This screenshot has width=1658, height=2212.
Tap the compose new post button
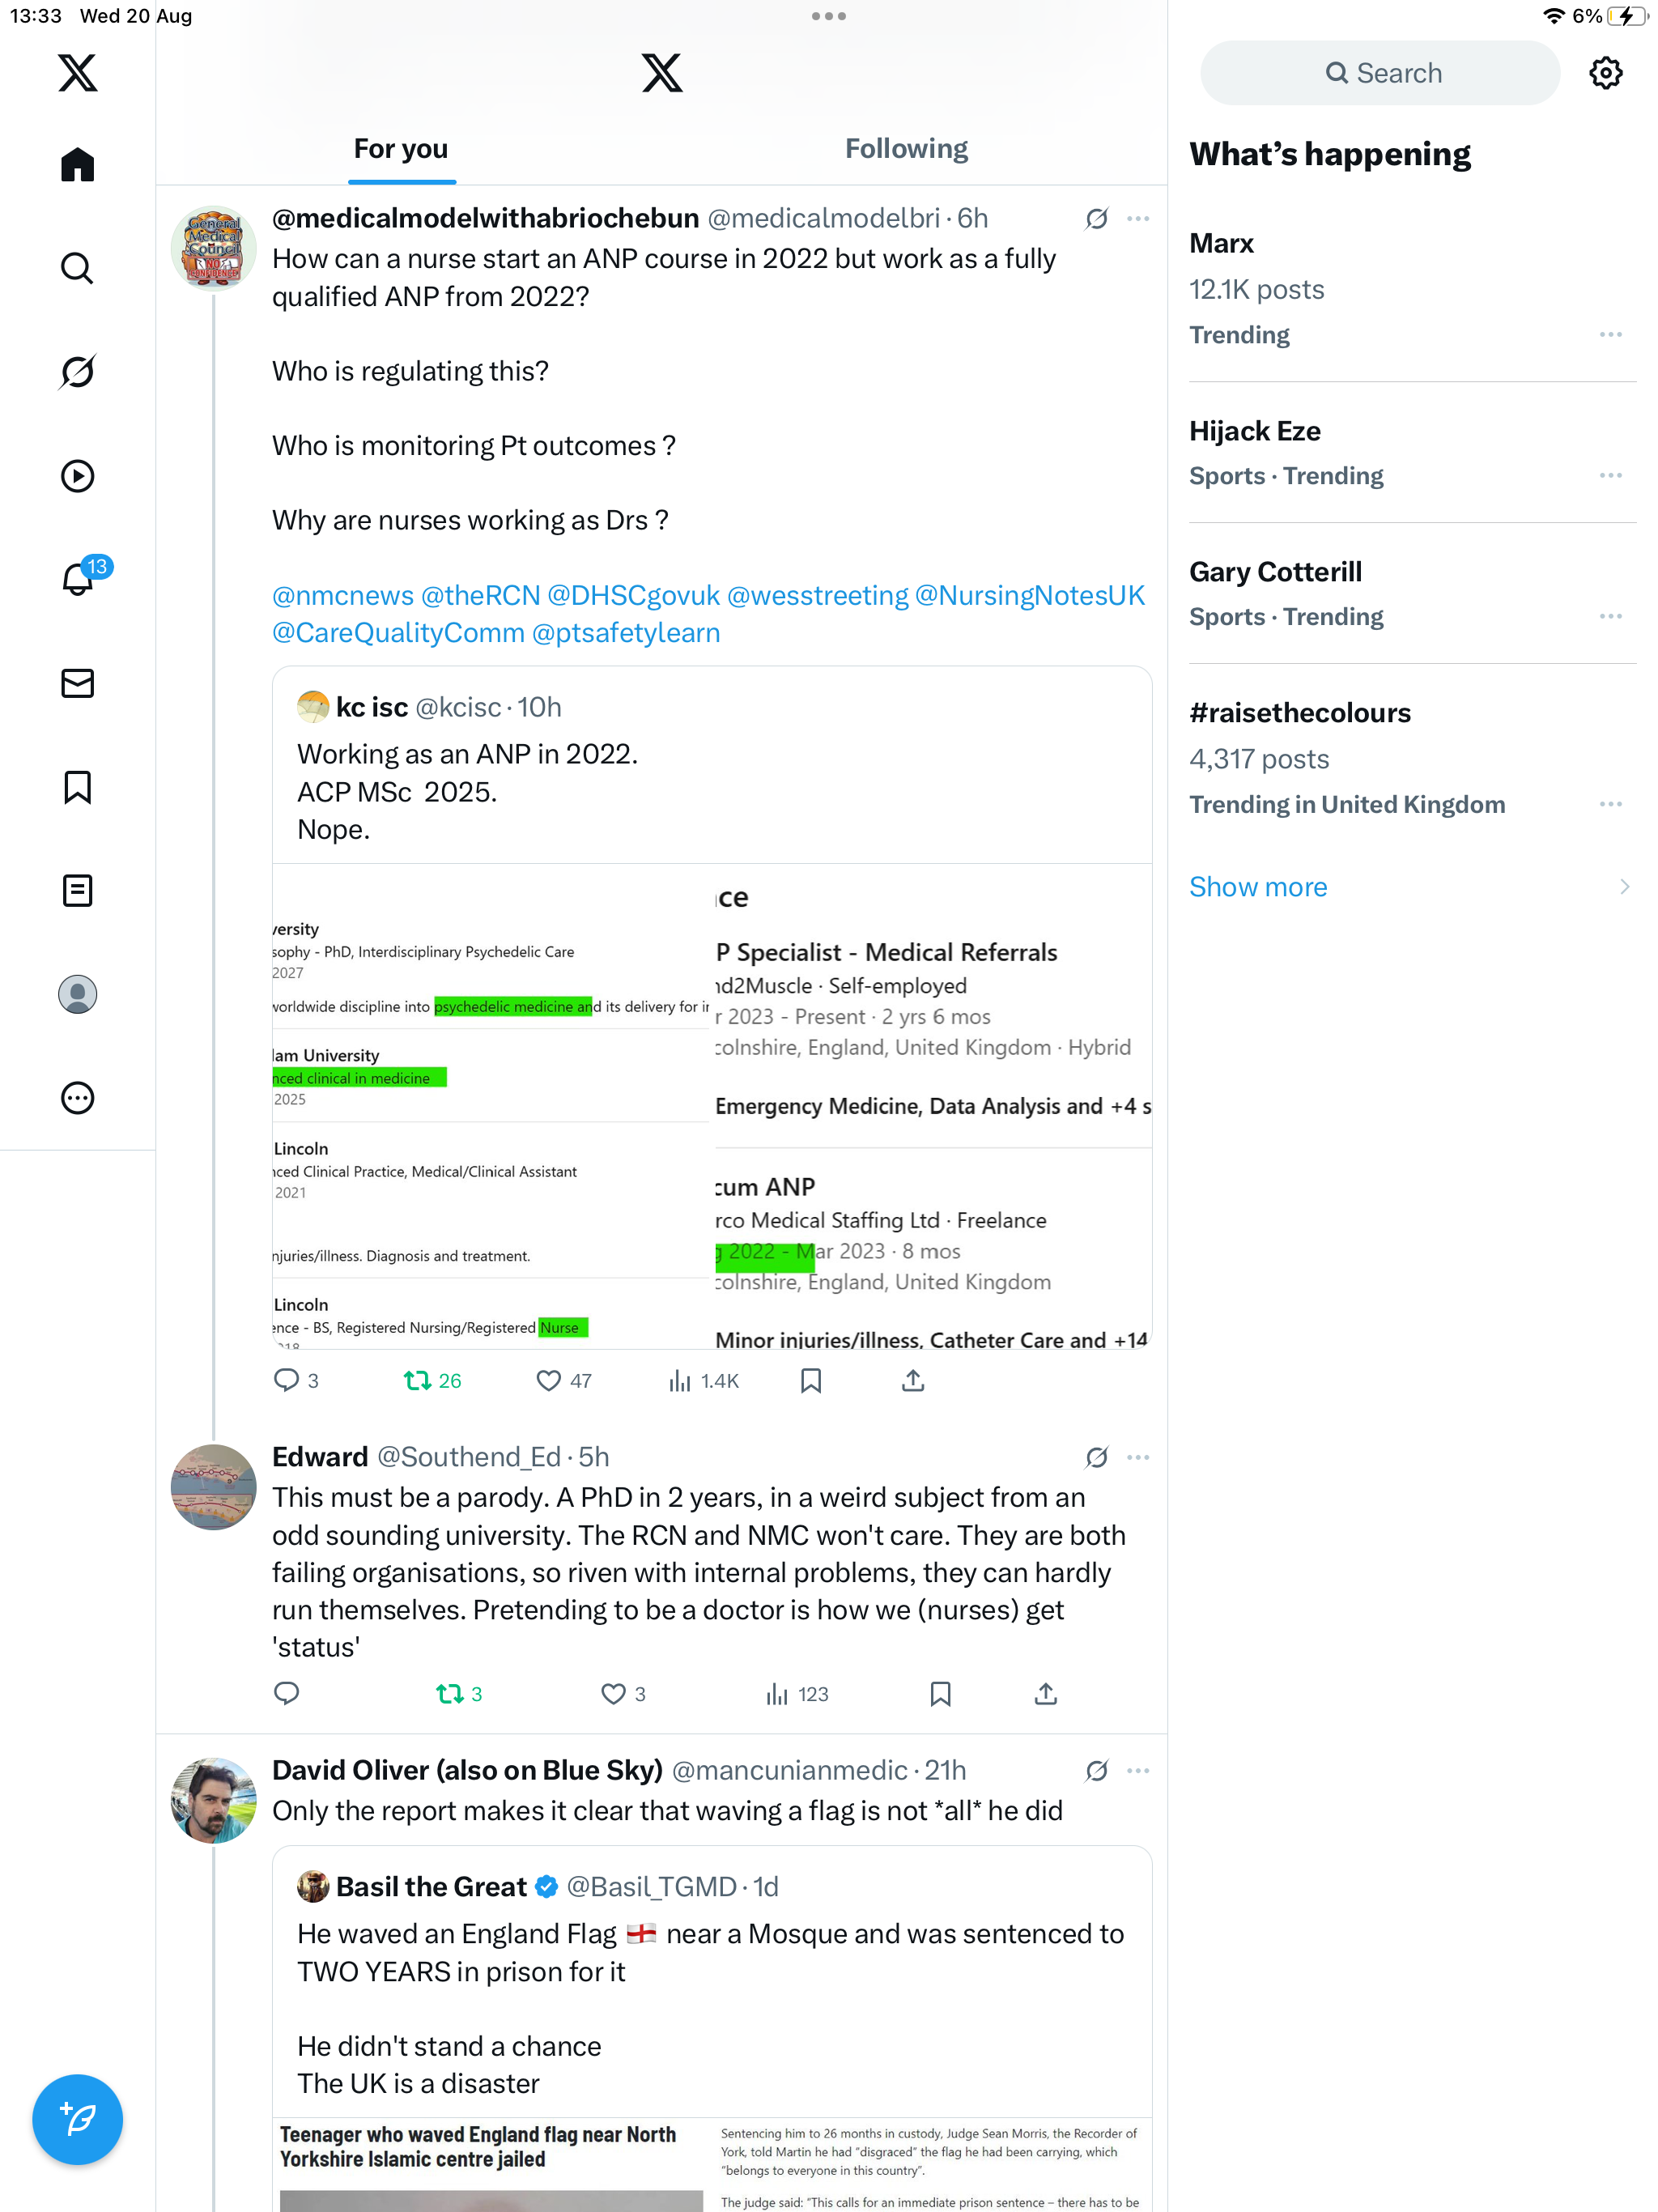pos(77,2119)
